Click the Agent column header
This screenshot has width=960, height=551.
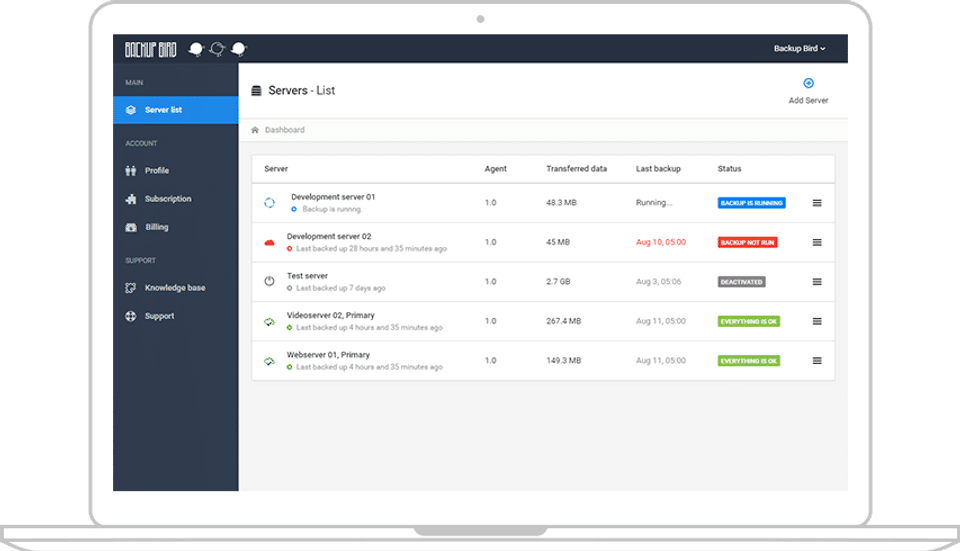tap(496, 168)
